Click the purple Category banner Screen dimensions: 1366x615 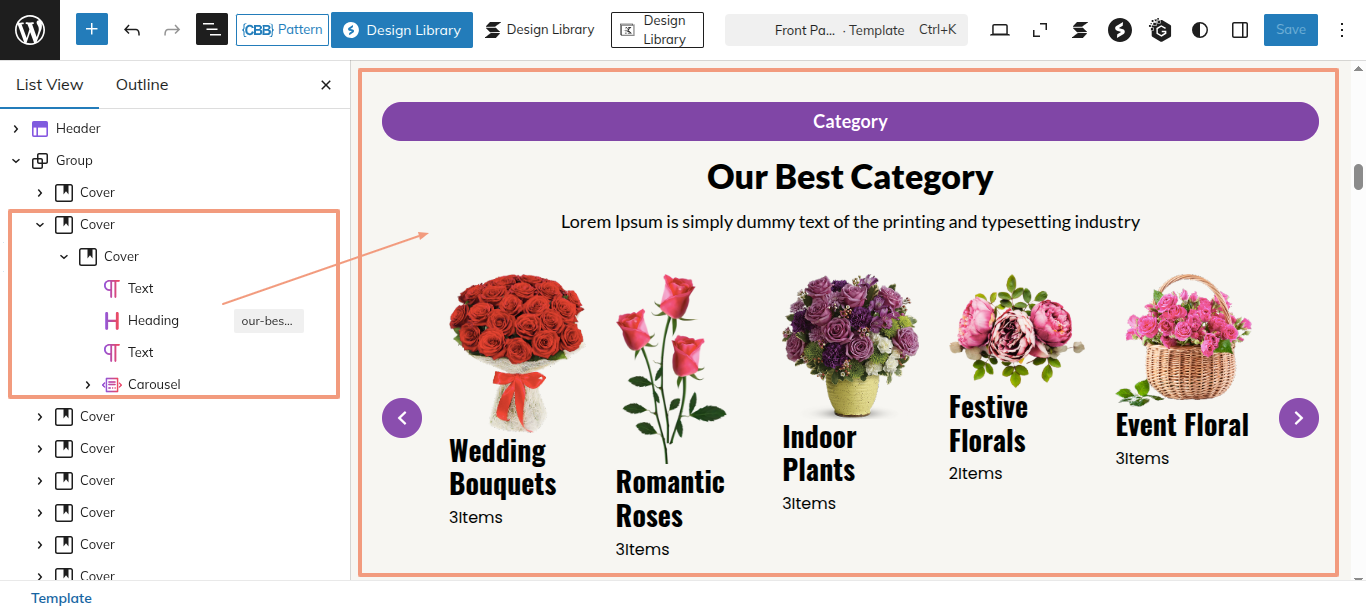[850, 122]
